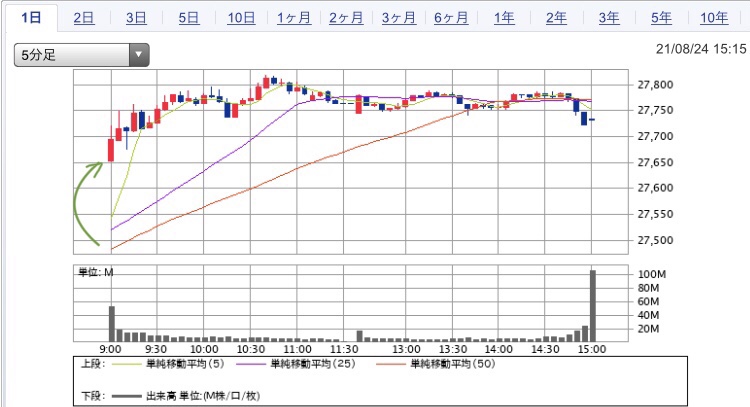
Task: Click the 27,500 price axis label
Action: tap(655, 240)
